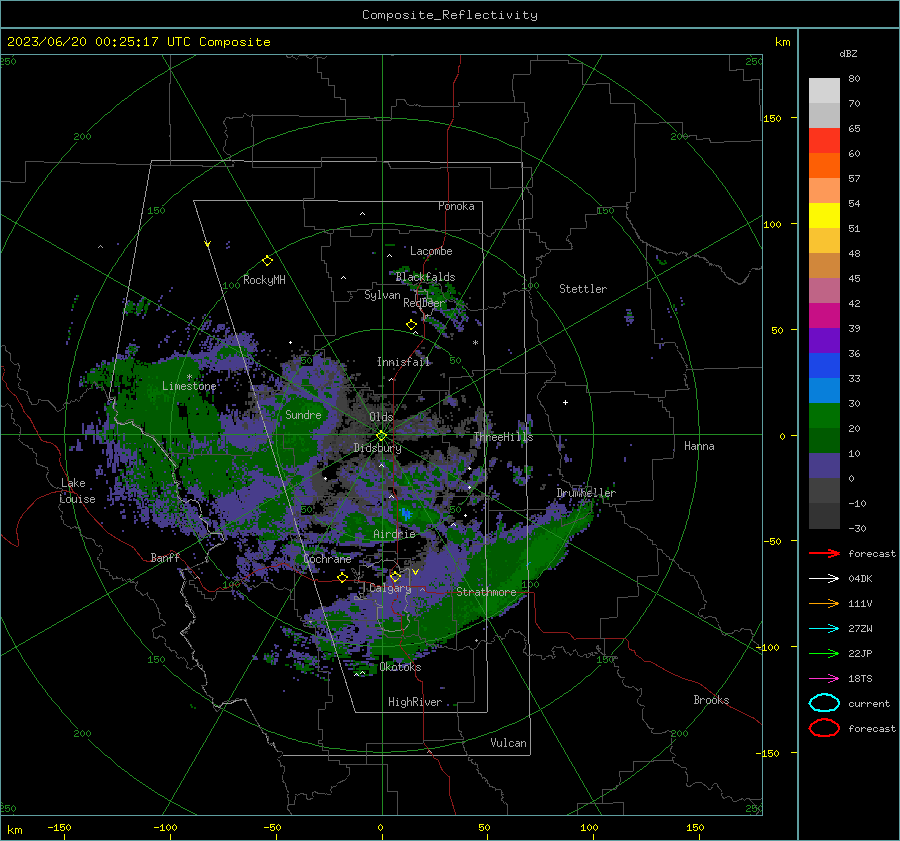Click the white 04DK arrow icon
This screenshot has width=900, height=841.
[x=824, y=578]
